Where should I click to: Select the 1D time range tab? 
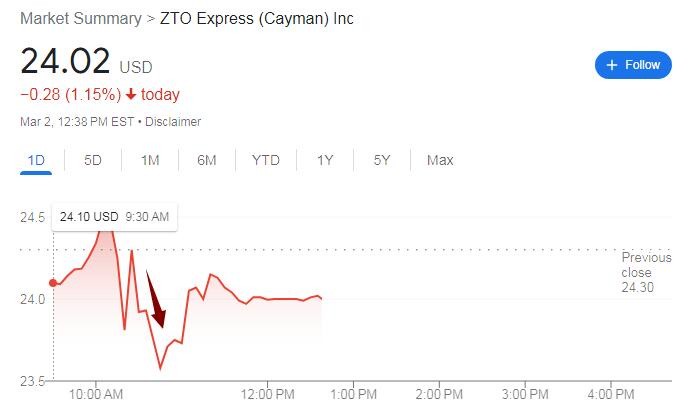[x=36, y=160]
